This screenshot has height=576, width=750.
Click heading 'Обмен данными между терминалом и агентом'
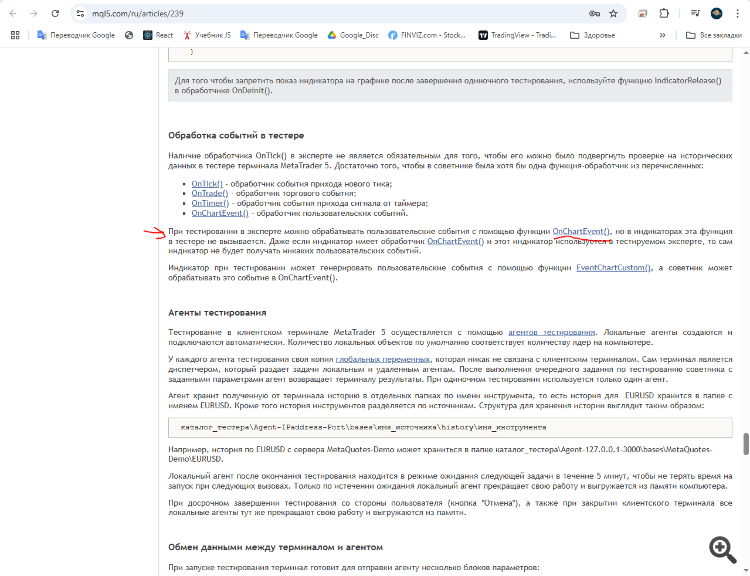point(276,547)
